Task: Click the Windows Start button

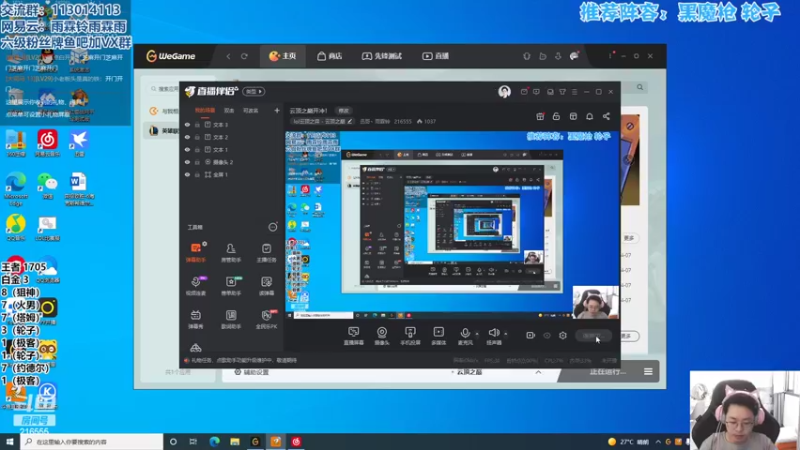Action: click(10, 442)
